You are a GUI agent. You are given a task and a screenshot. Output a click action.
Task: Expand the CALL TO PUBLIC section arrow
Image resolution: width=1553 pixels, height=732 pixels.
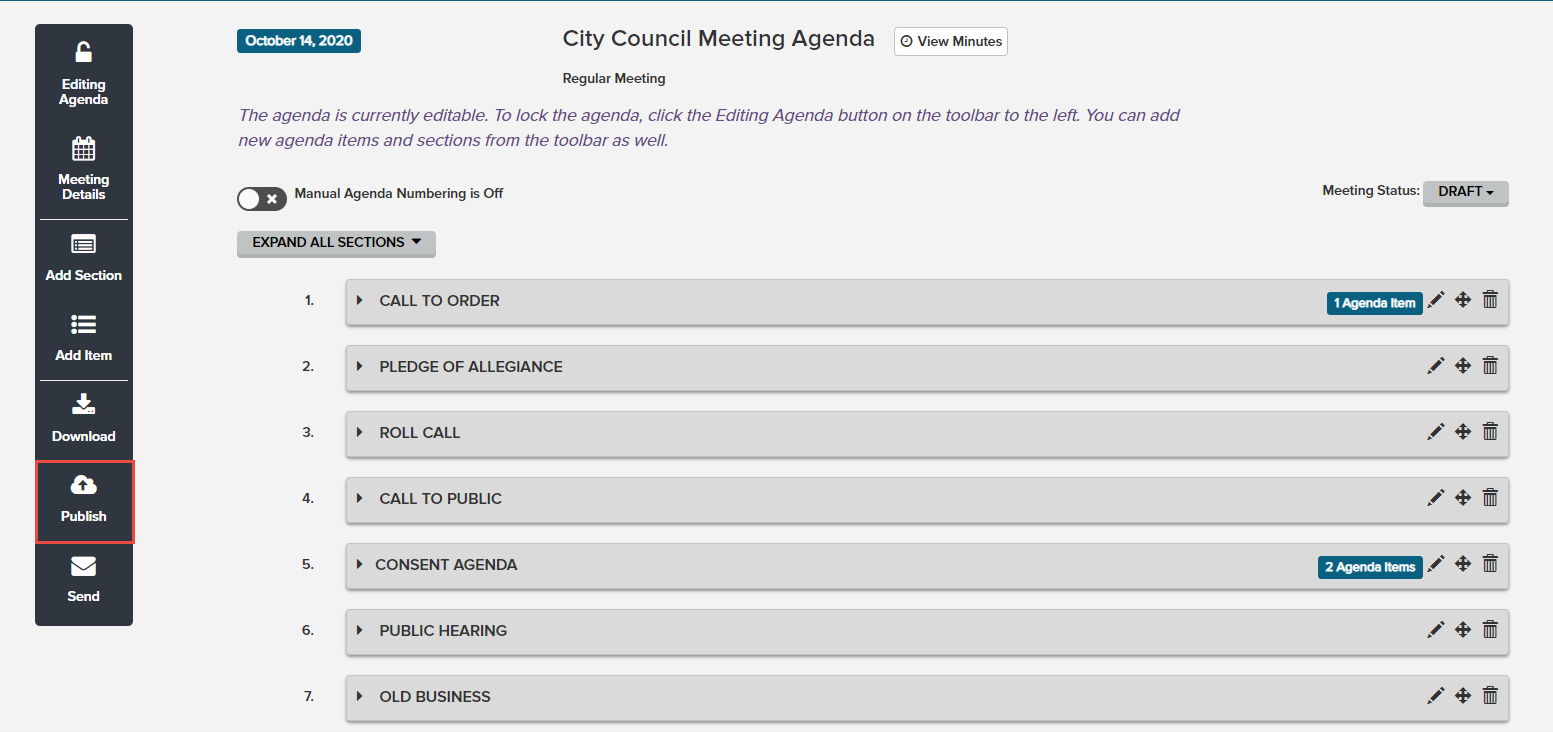[360, 499]
